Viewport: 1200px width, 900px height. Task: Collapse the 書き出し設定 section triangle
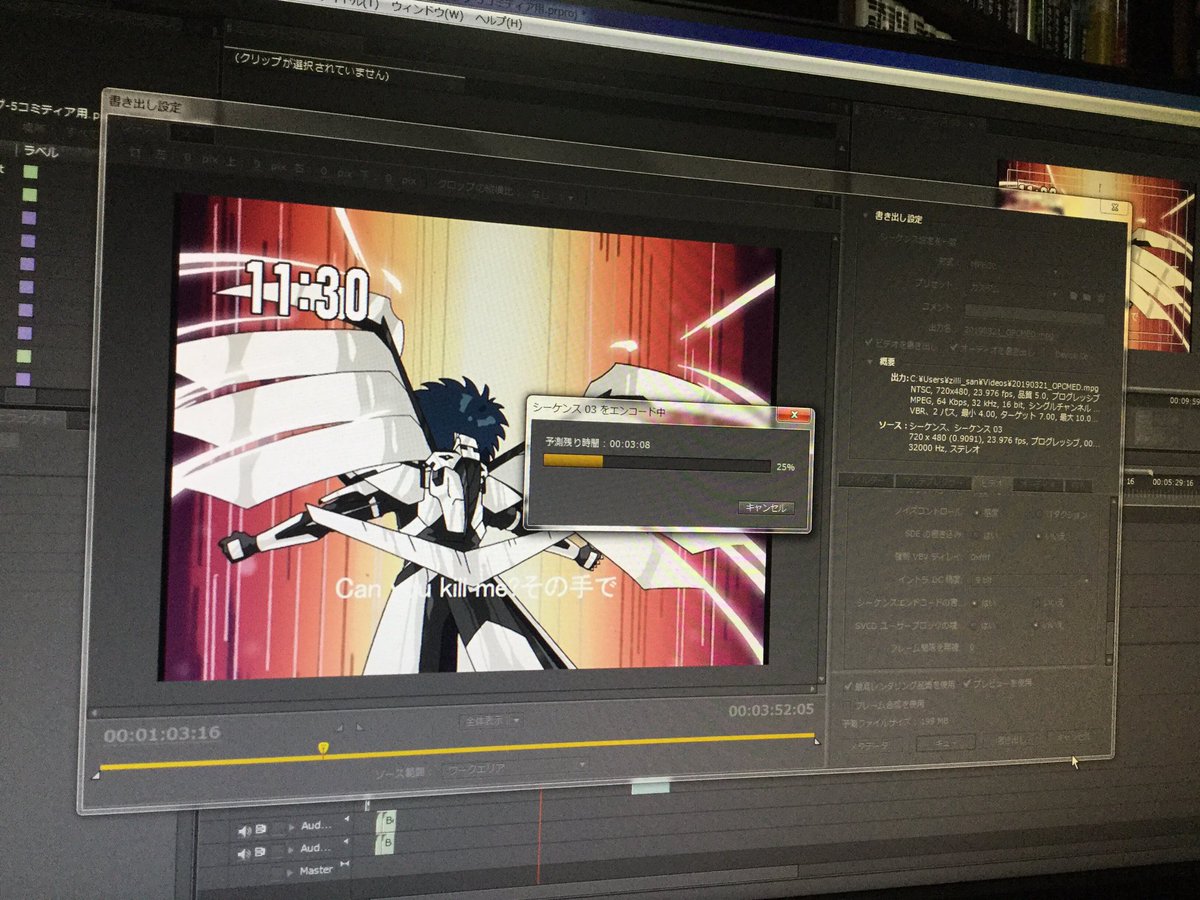(866, 215)
